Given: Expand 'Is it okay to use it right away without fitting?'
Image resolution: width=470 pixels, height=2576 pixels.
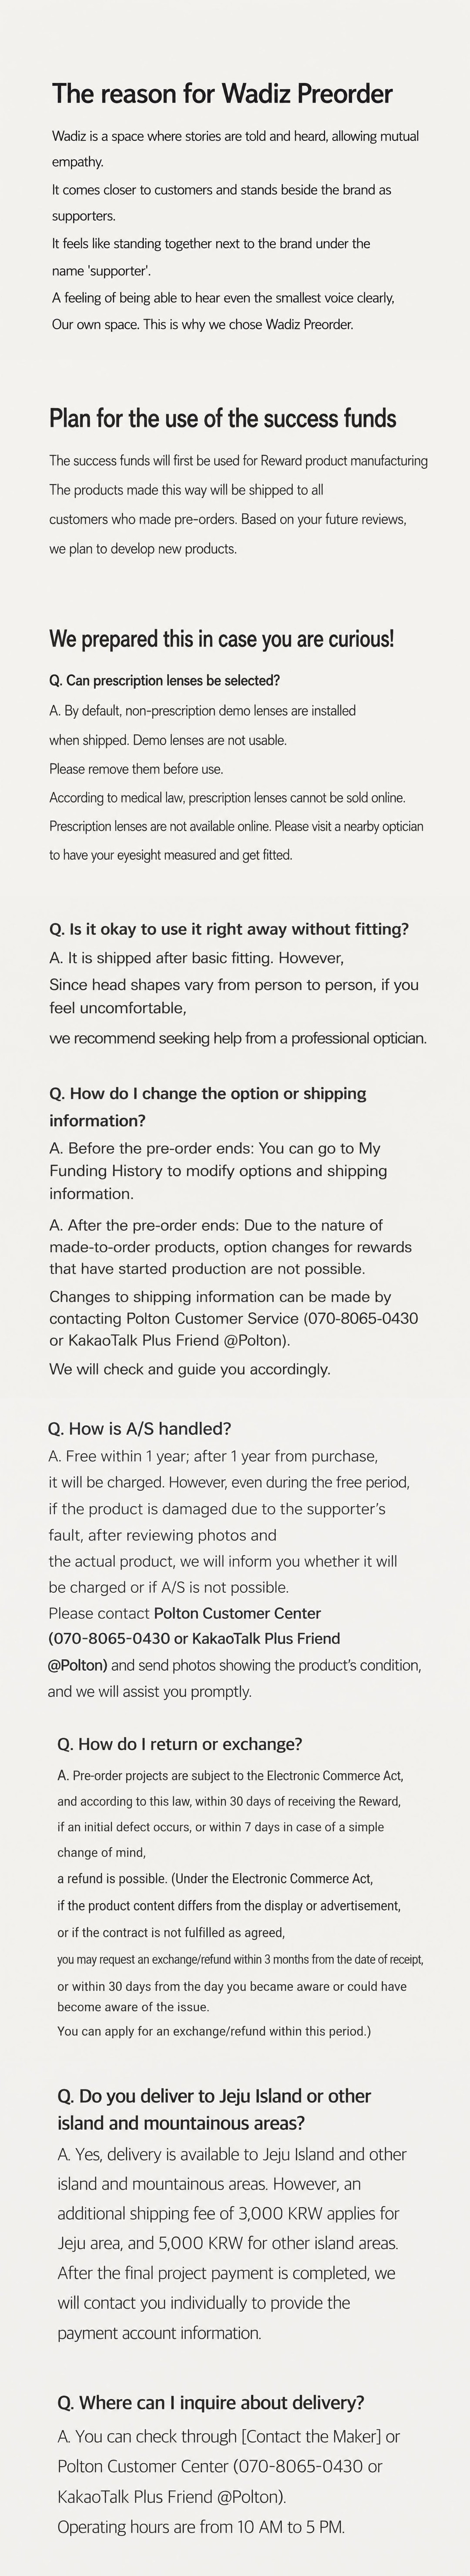Looking at the screenshot, I should 229,928.
